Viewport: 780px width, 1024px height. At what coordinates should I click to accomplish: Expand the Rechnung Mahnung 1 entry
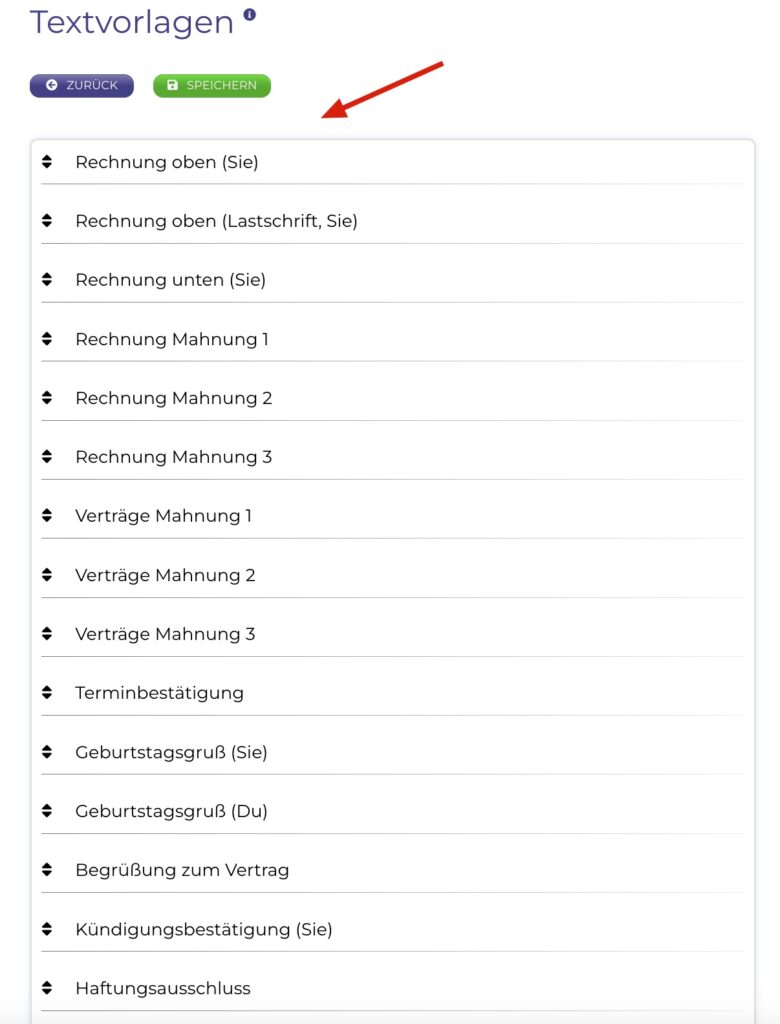tap(172, 339)
